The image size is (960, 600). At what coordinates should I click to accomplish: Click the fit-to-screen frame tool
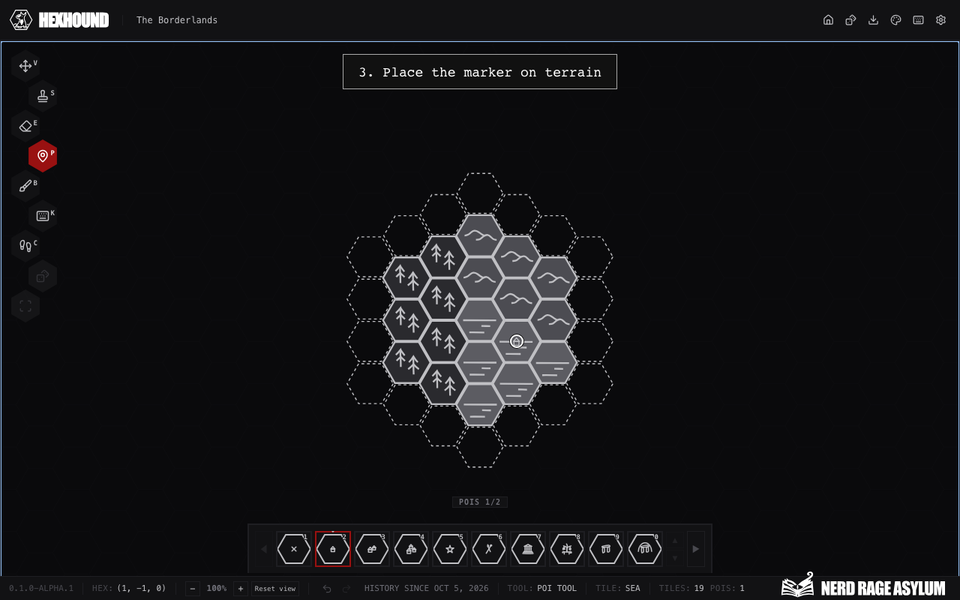coord(26,306)
